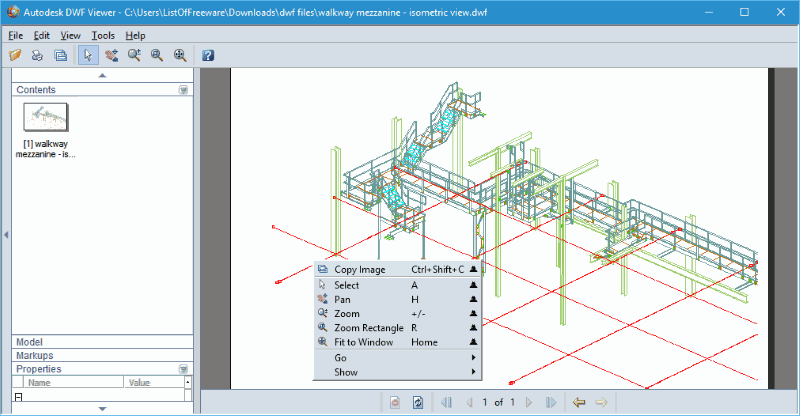Go to the previous page
Image resolution: width=800 pixels, height=416 pixels.
tap(469, 402)
